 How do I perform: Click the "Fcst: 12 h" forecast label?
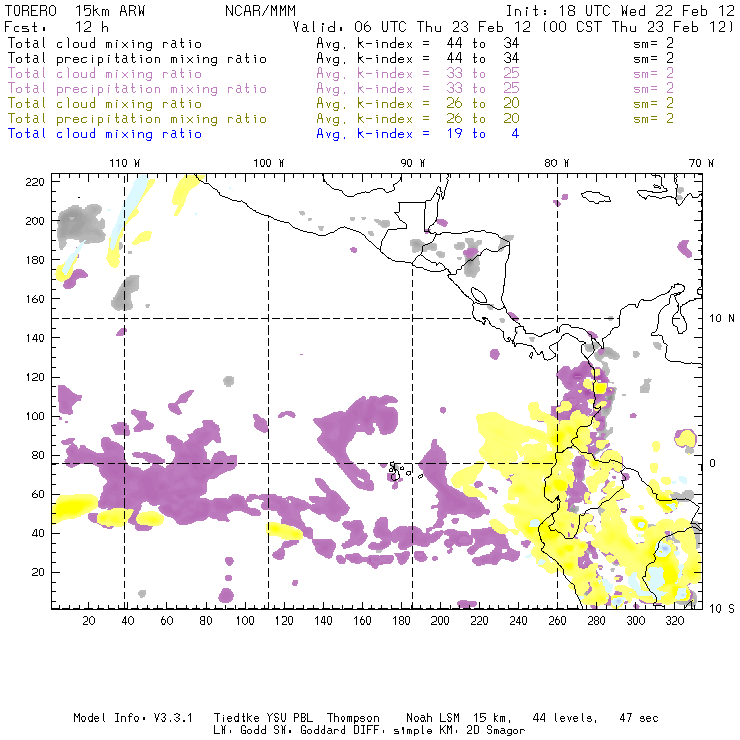tap(57, 26)
